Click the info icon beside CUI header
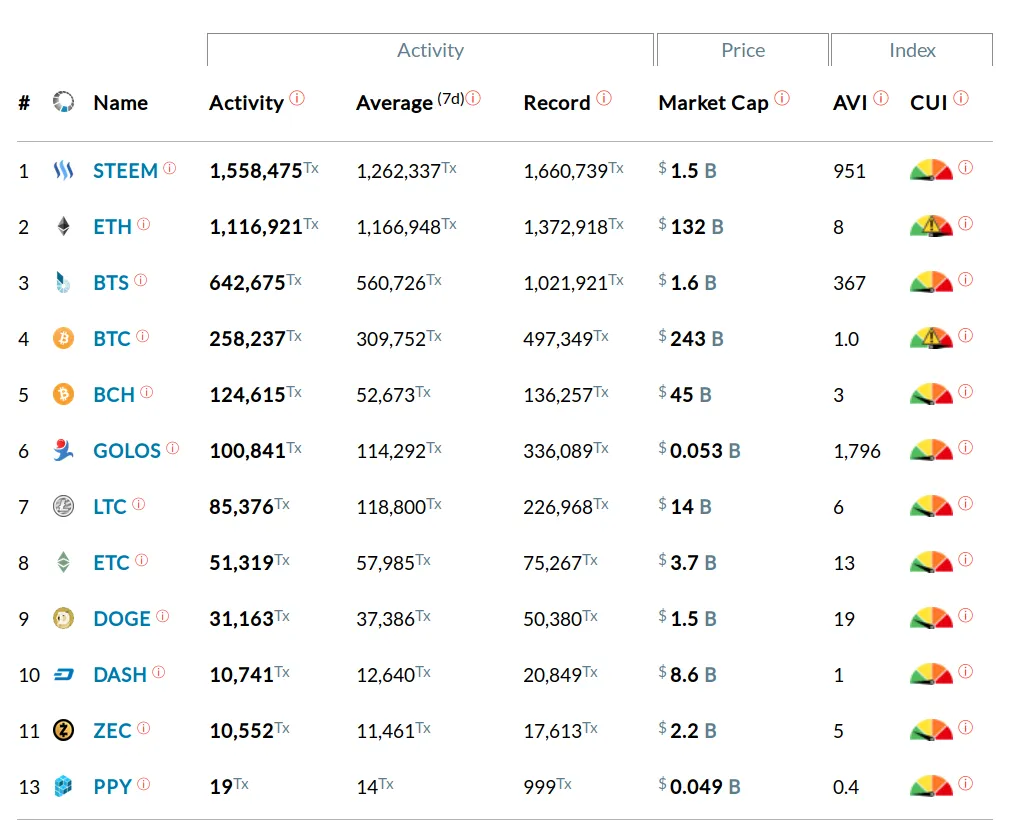This screenshot has width=1012, height=829. 961,97
